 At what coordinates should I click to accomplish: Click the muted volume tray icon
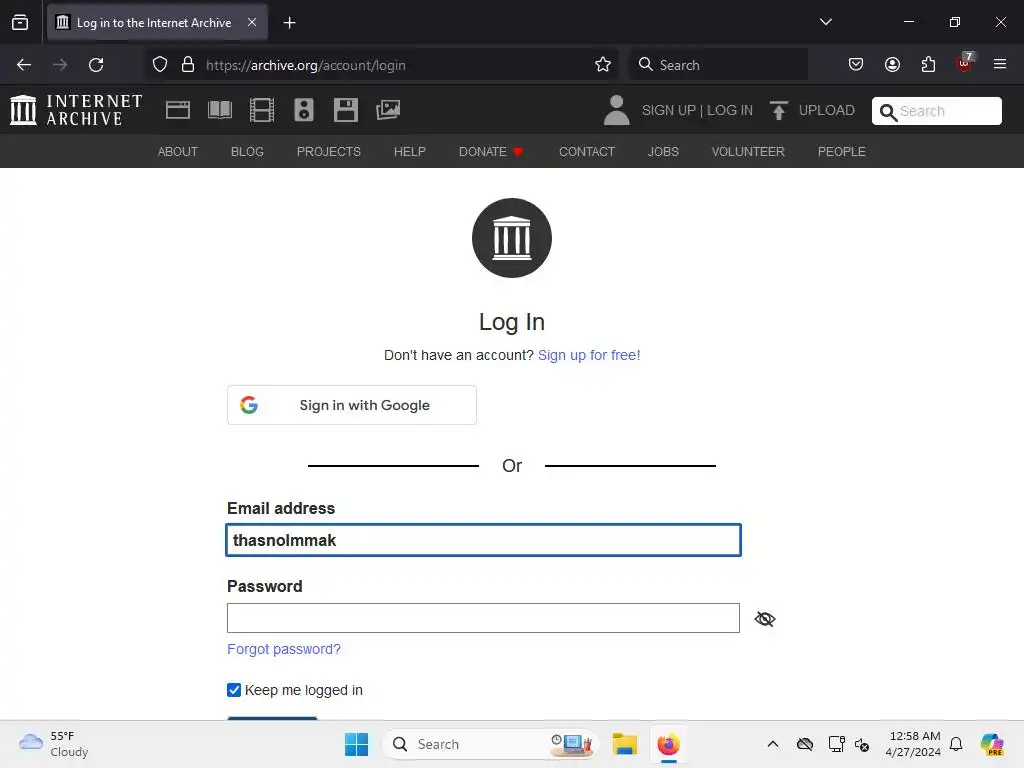861,744
